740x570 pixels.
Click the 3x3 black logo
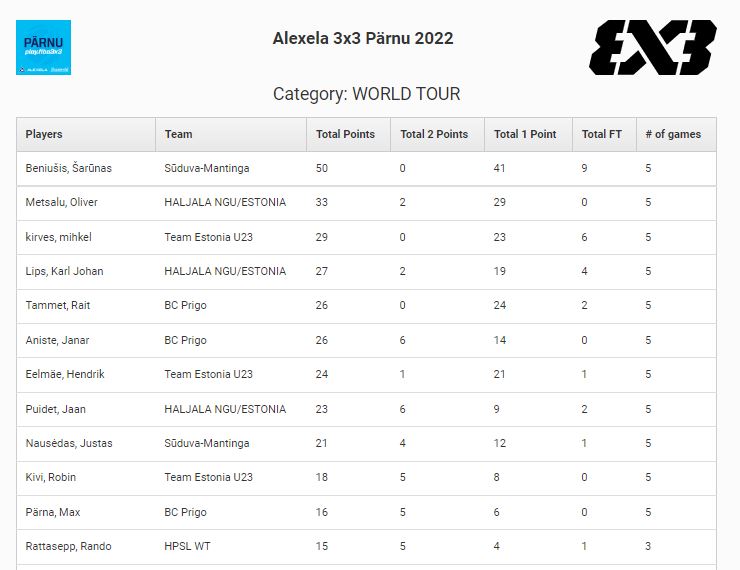pos(653,47)
